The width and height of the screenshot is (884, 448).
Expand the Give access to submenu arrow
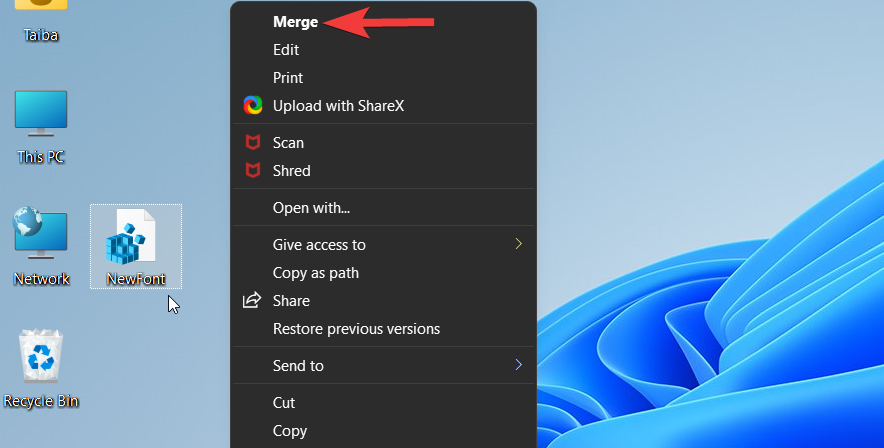coord(518,243)
